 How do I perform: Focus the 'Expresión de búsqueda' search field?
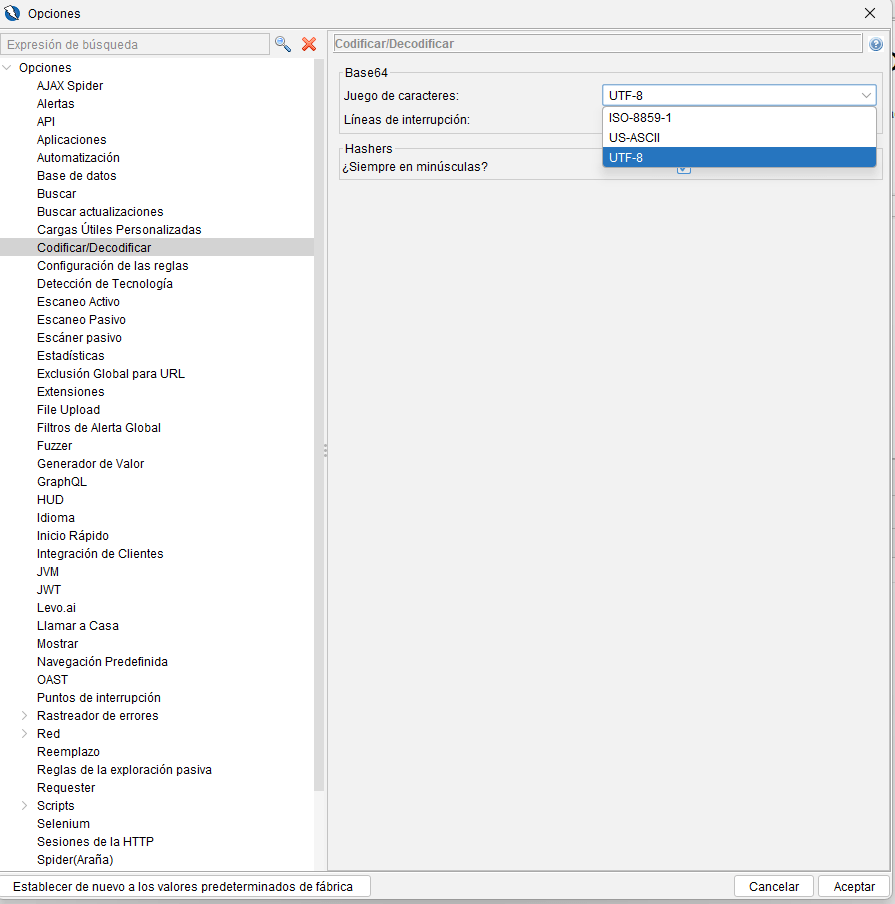135,44
